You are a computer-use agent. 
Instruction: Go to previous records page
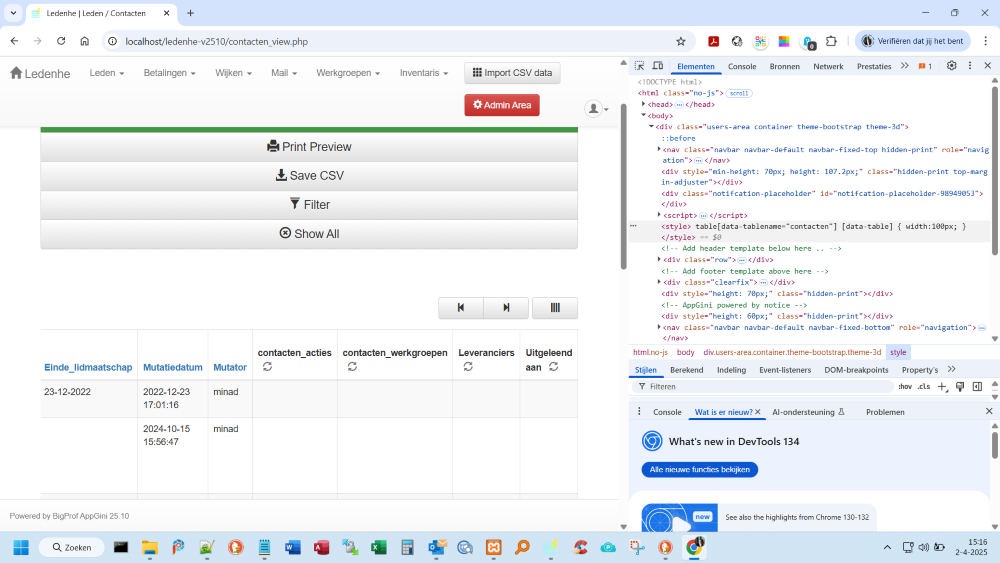460,308
